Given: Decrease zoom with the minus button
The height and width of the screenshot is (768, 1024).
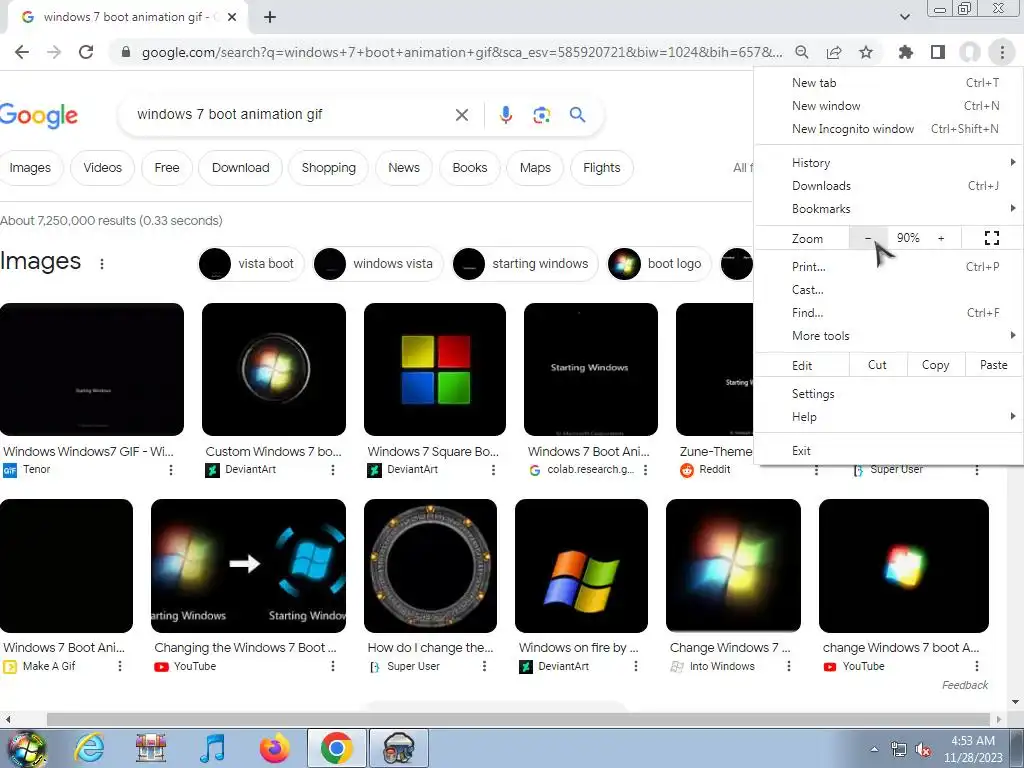Looking at the screenshot, I should [x=868, y=238].
